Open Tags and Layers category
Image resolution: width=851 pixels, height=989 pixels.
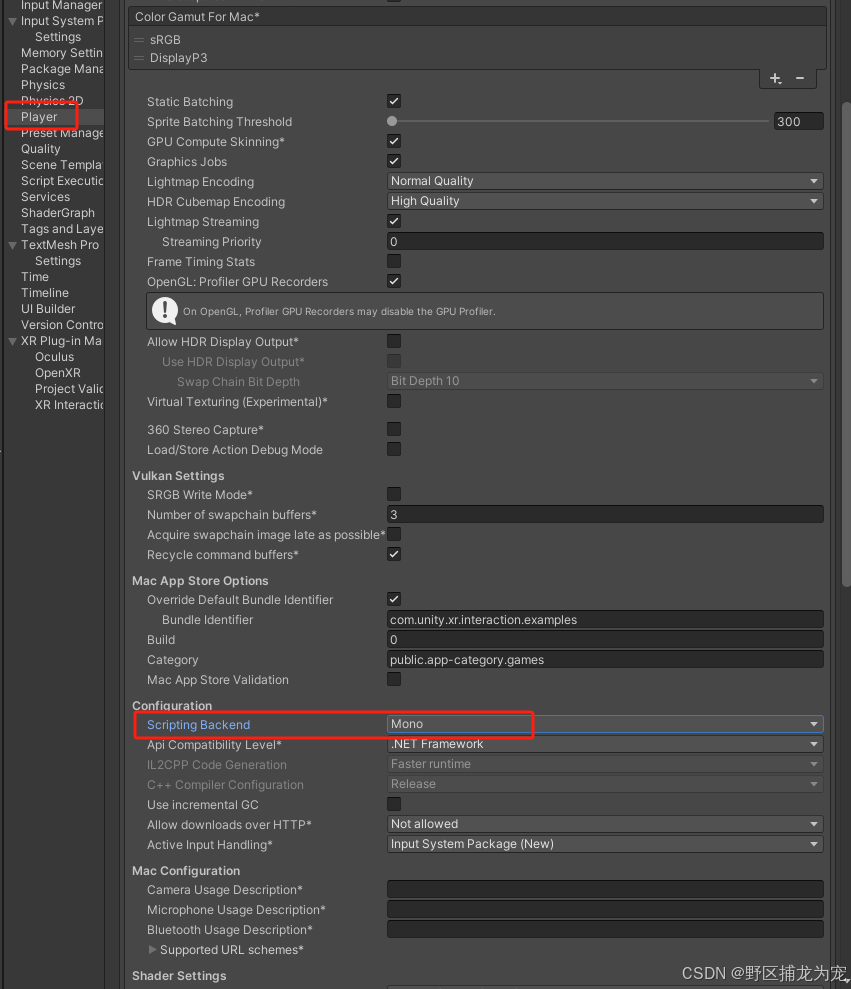62,229
